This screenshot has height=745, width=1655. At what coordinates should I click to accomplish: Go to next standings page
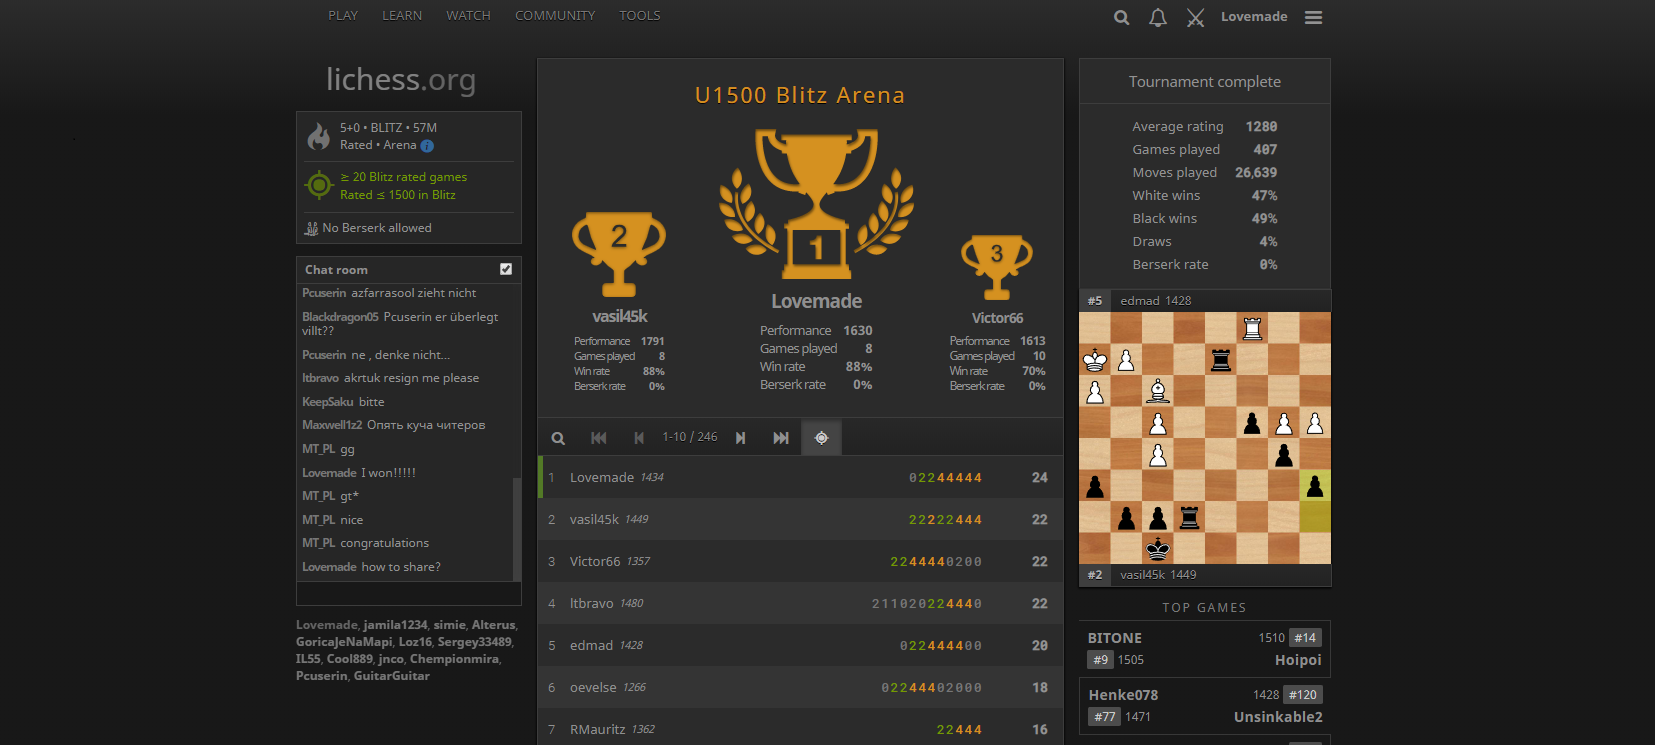coord(741,438)
